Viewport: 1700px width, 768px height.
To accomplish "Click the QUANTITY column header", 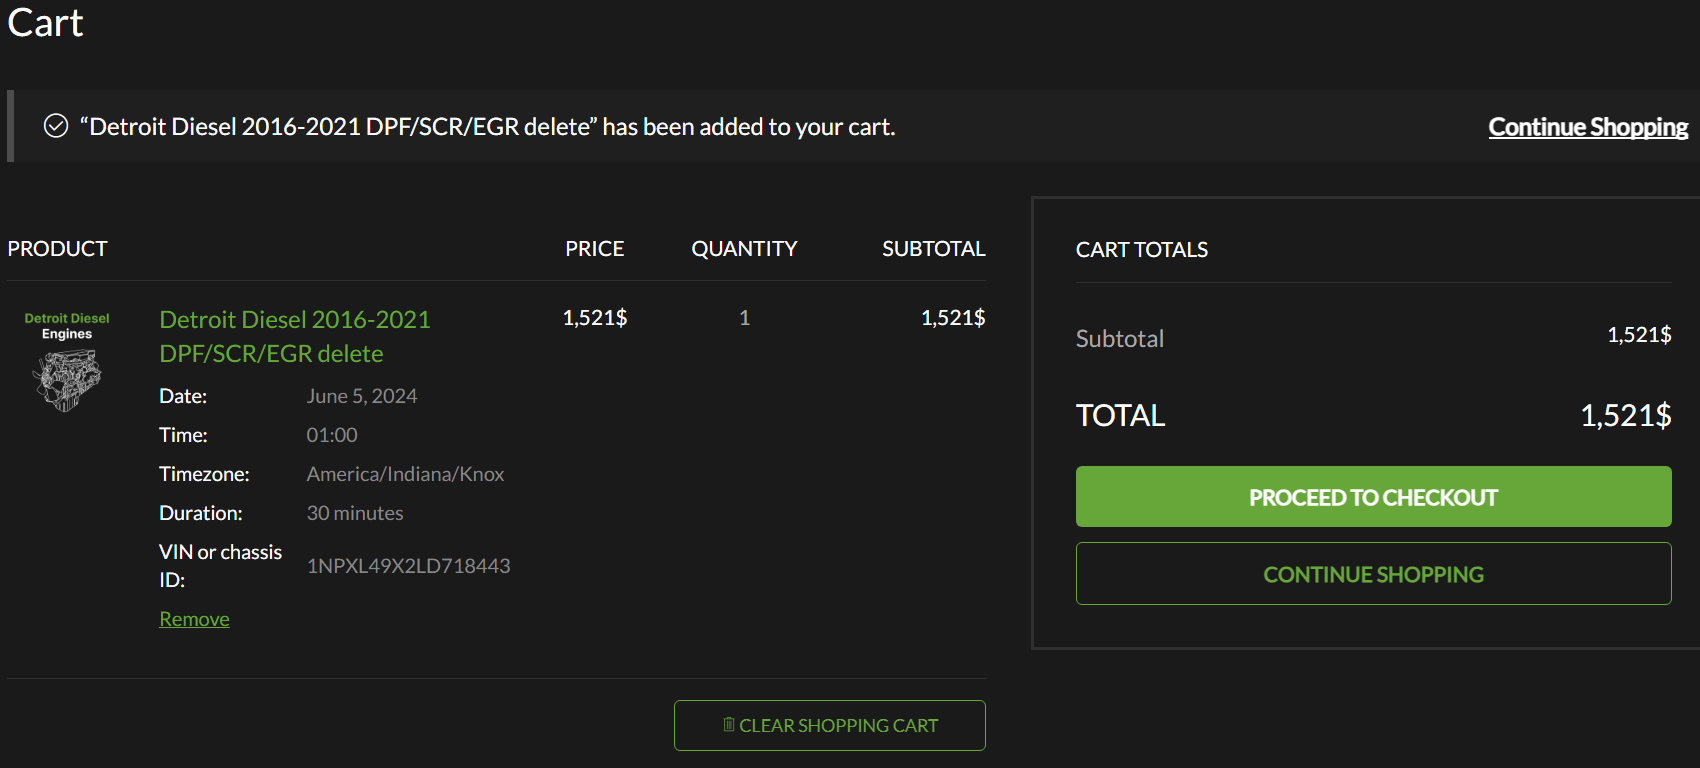I will [x=744, y=249].
